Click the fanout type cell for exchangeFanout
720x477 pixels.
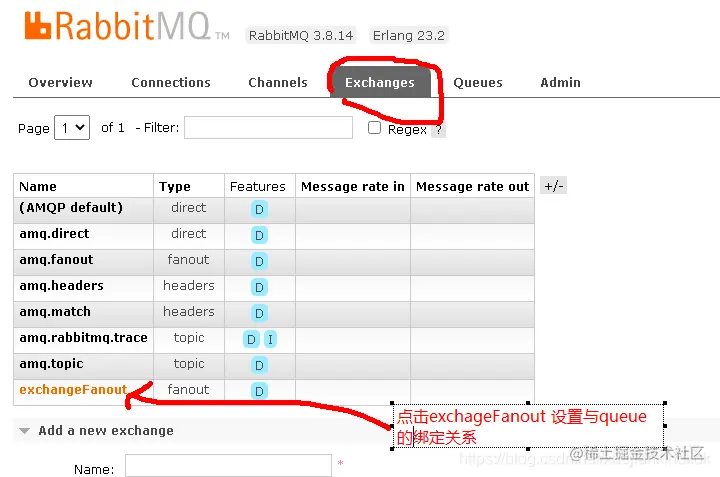(x=188, y=390)
